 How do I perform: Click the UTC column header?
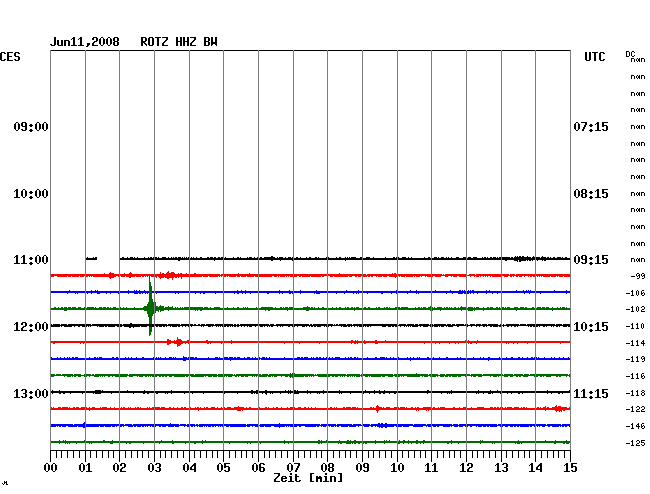pos(595,57)
